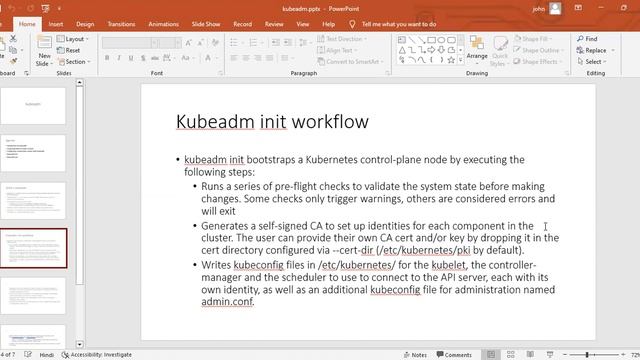640x360 pixels.
Task: Select the rectangle shape in gallery
Action: click(431, 40)
